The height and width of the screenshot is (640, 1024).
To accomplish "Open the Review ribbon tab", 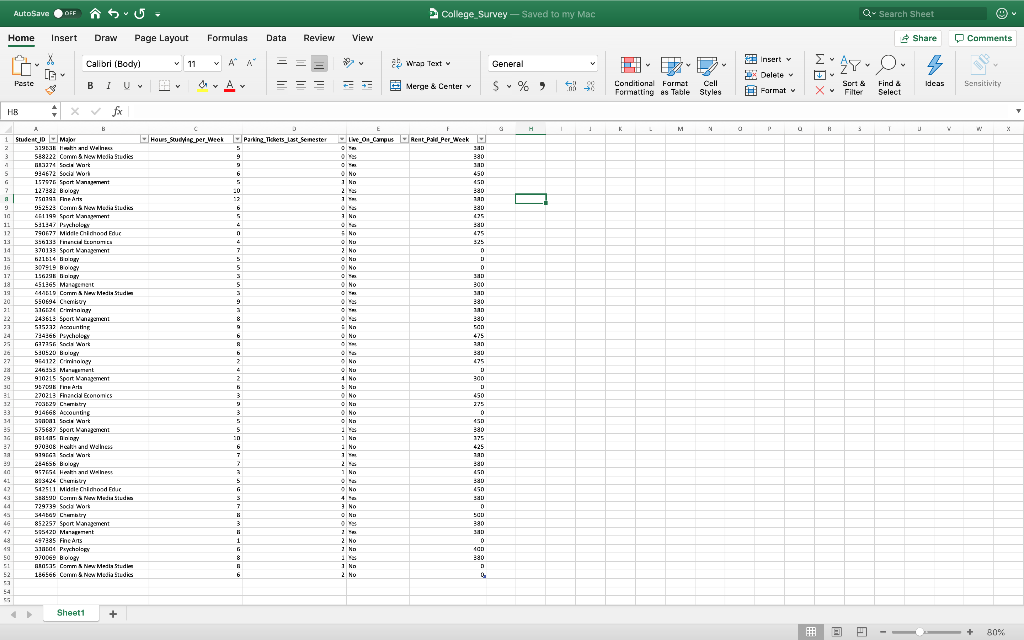I will 318,38.
